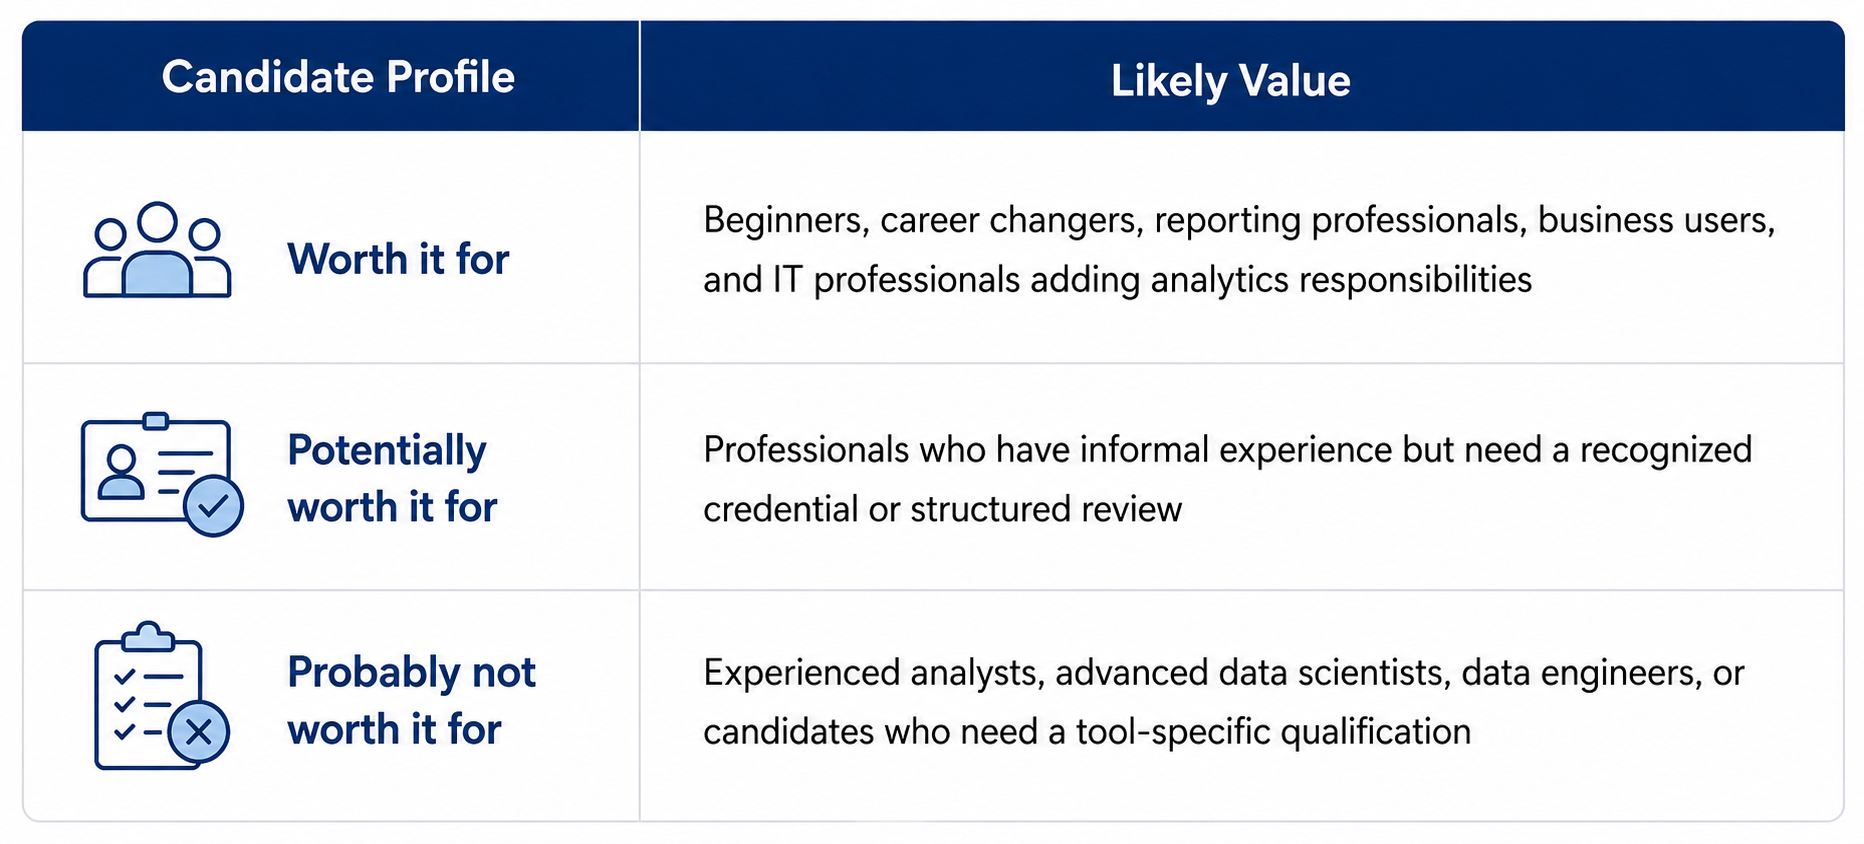Click the 'Experienced analysts, advanced data scientists' text
1864x844 pixels.
point(1076,673)
